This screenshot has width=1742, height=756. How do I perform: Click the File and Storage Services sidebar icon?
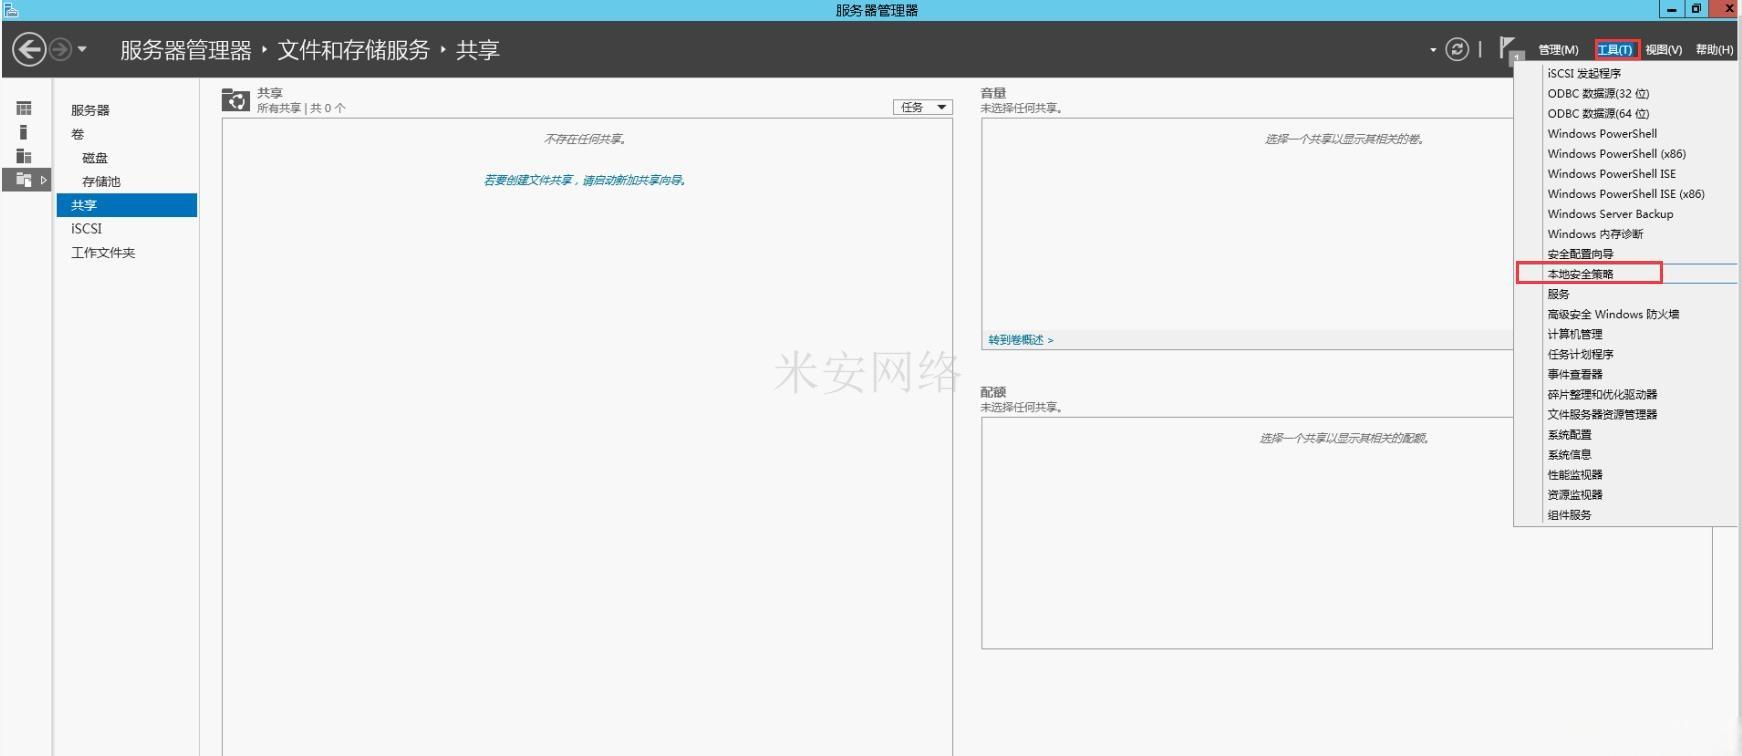pos(24,180)
